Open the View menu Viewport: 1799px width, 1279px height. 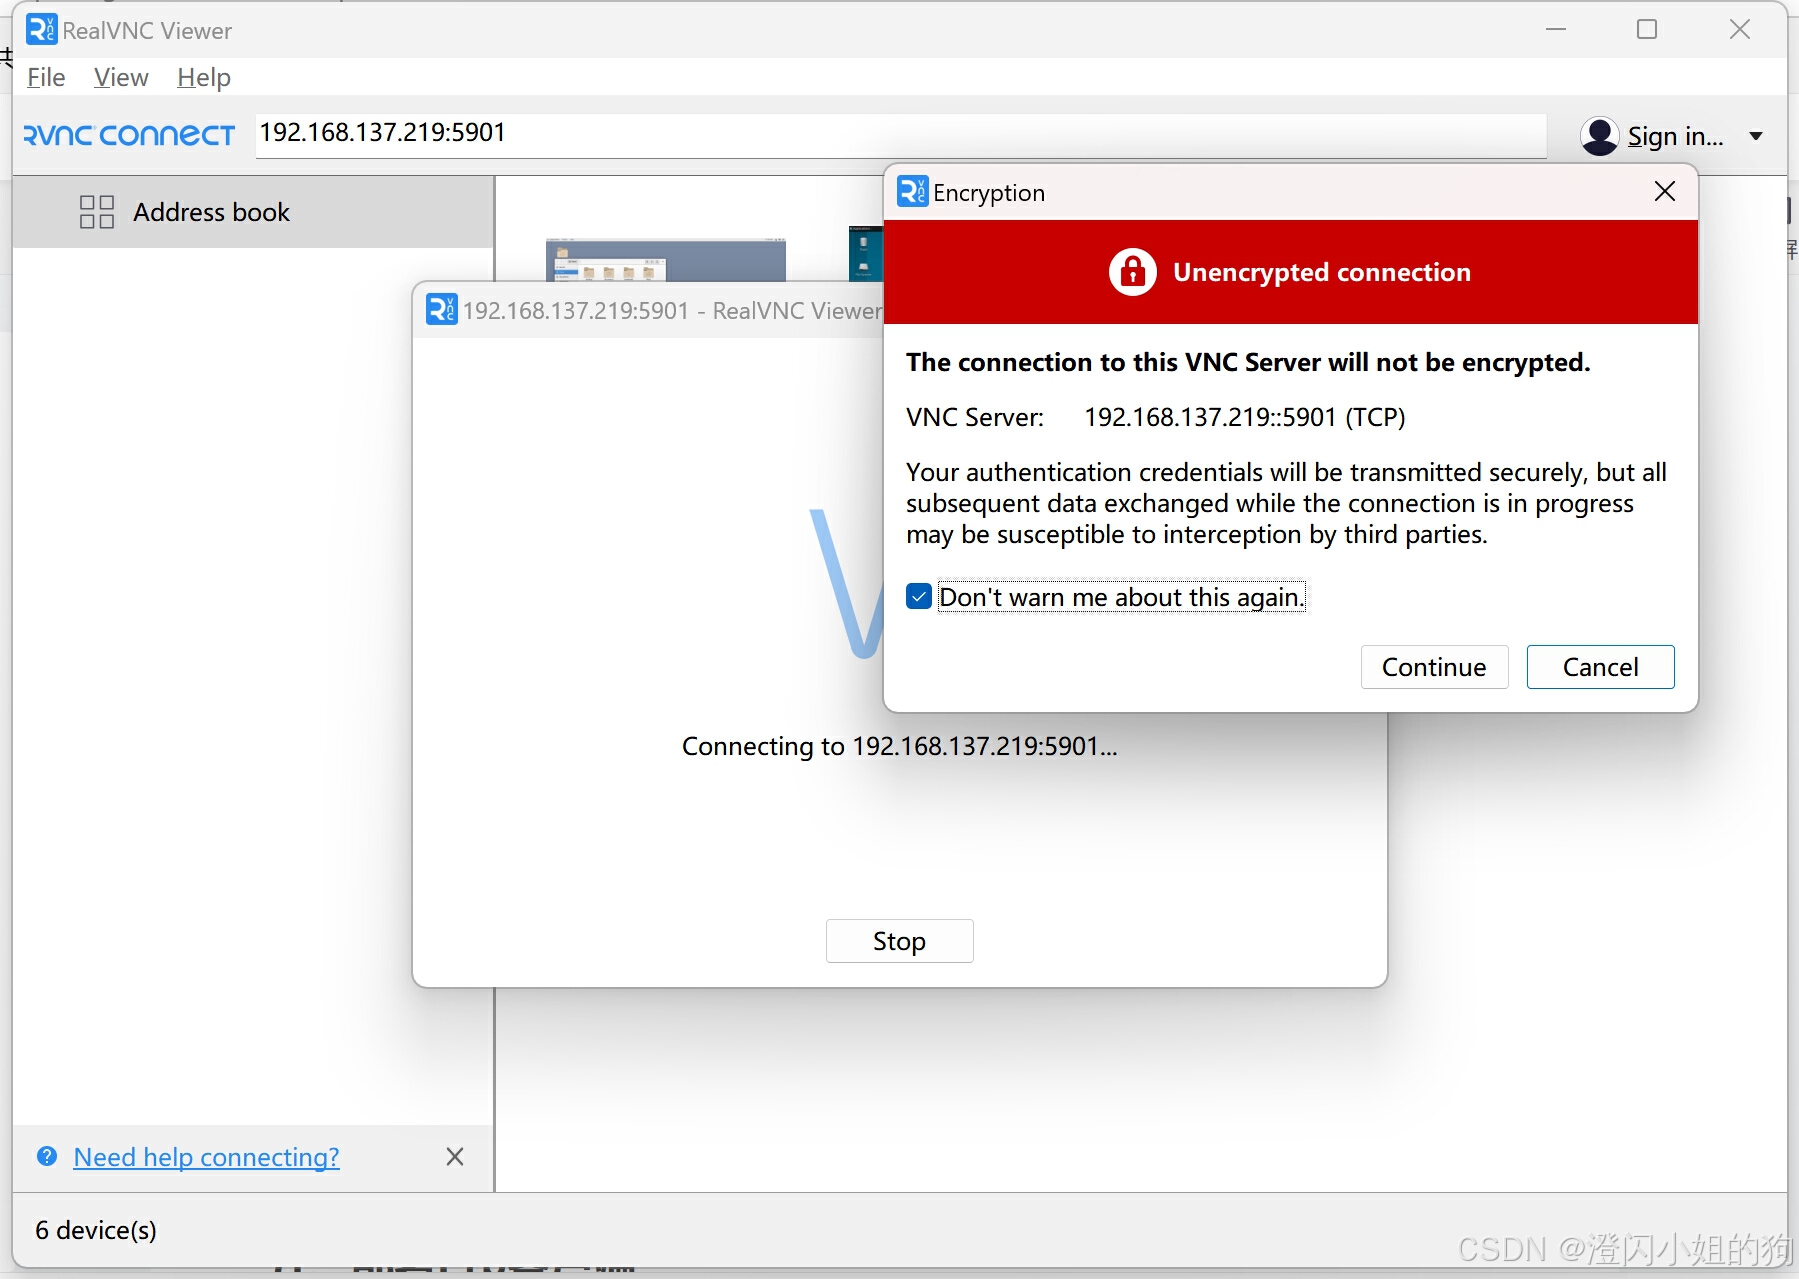tap(121, 77)
